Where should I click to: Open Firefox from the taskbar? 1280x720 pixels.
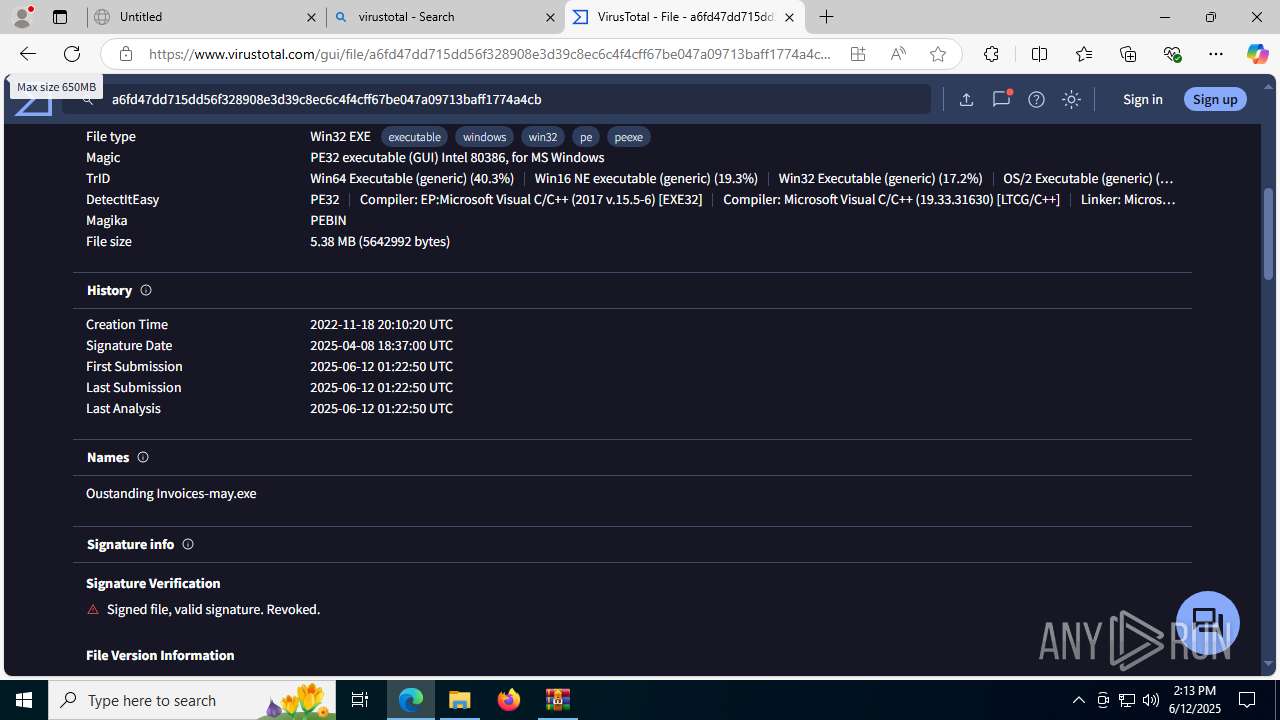coord(509,700)
